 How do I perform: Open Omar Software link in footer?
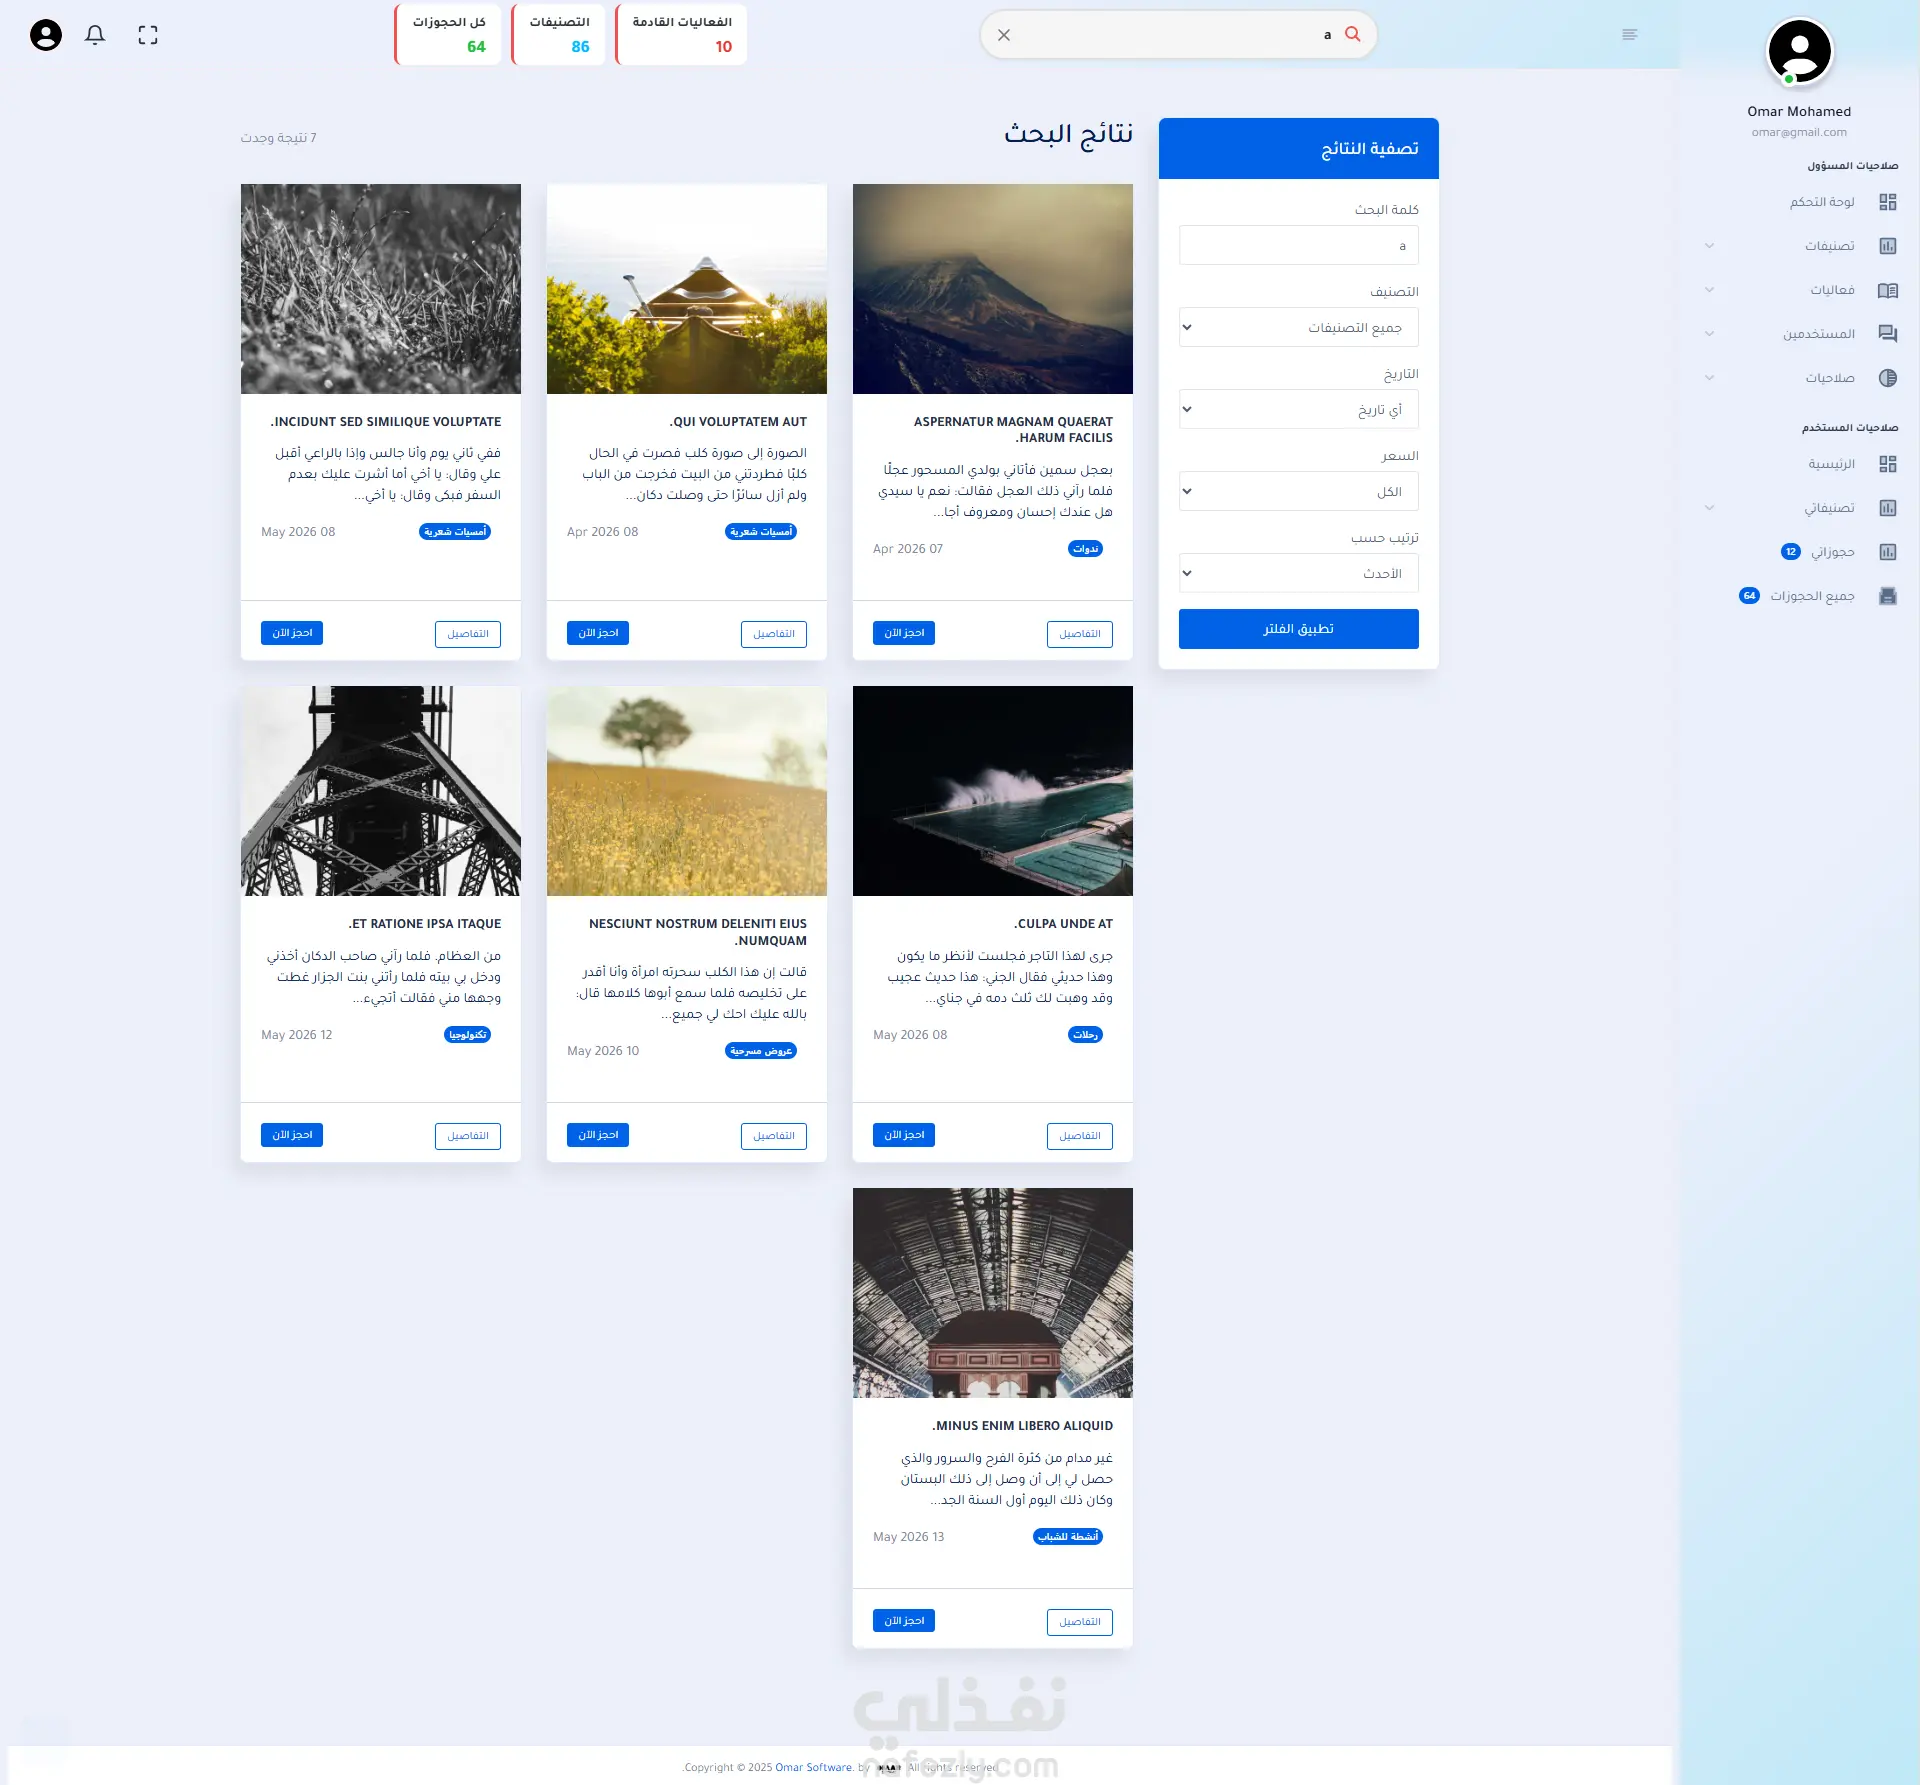coord(814,1767)
